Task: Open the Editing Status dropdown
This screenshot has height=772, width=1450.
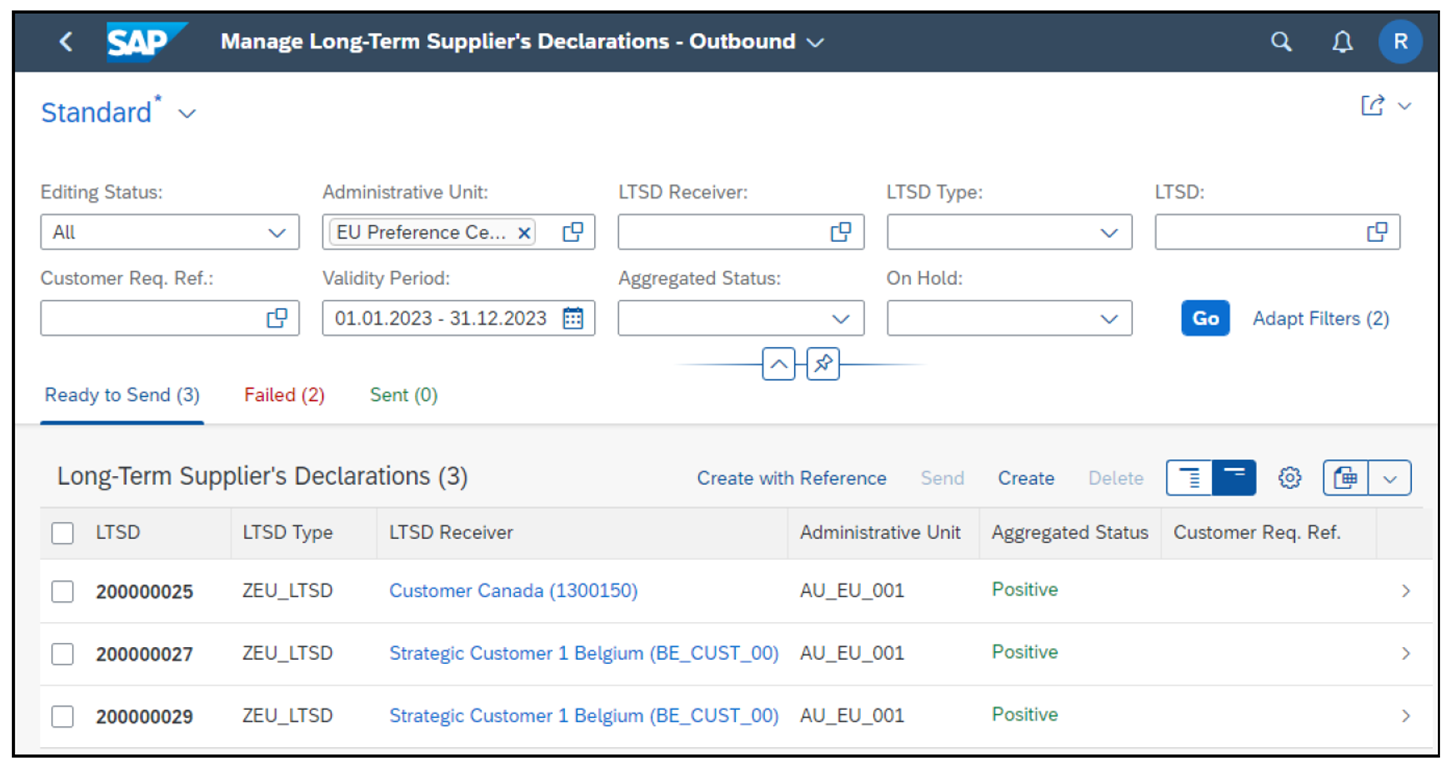Action: click(x=276, y=232)
